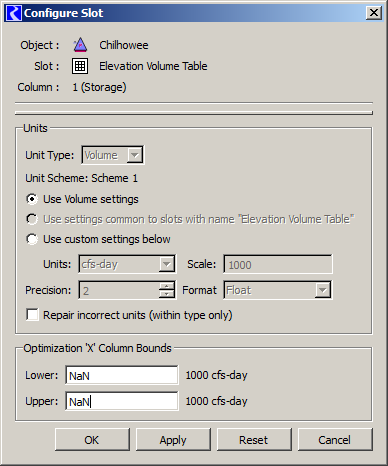Click the '1000 cfs-day' label beside Upper
The height and width of the screenshot is (466, 388).
[216, 401]
